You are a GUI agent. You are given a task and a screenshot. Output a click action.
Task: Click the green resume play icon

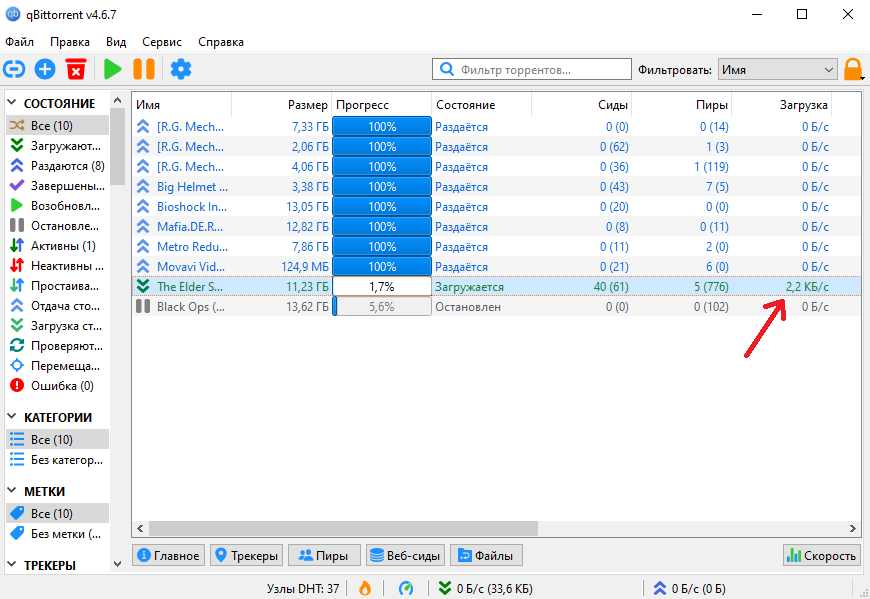tap(113, 69)
